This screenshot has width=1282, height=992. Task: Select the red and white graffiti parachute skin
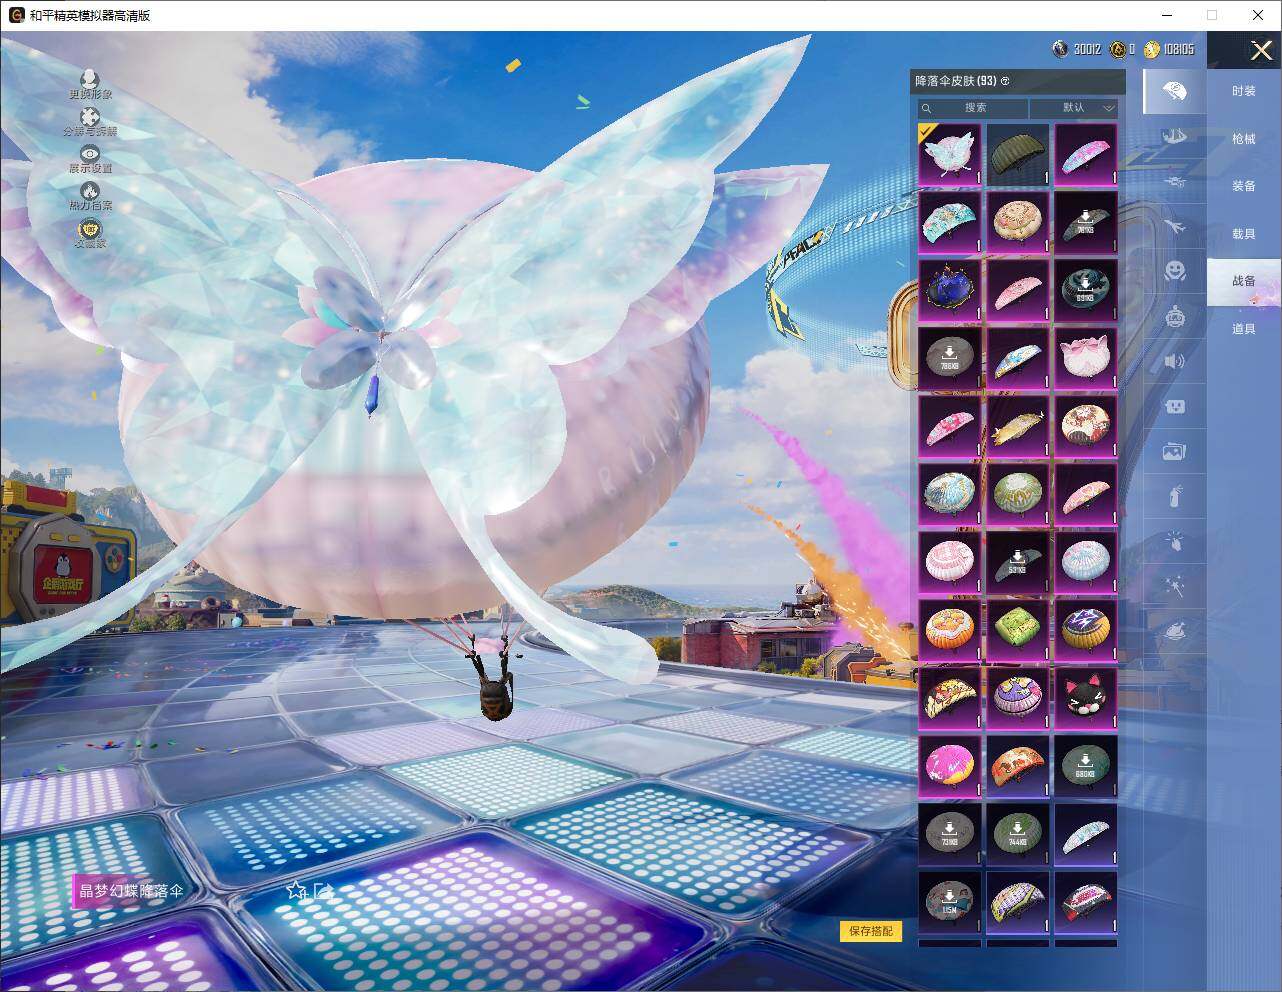(x=1086, y=902)
